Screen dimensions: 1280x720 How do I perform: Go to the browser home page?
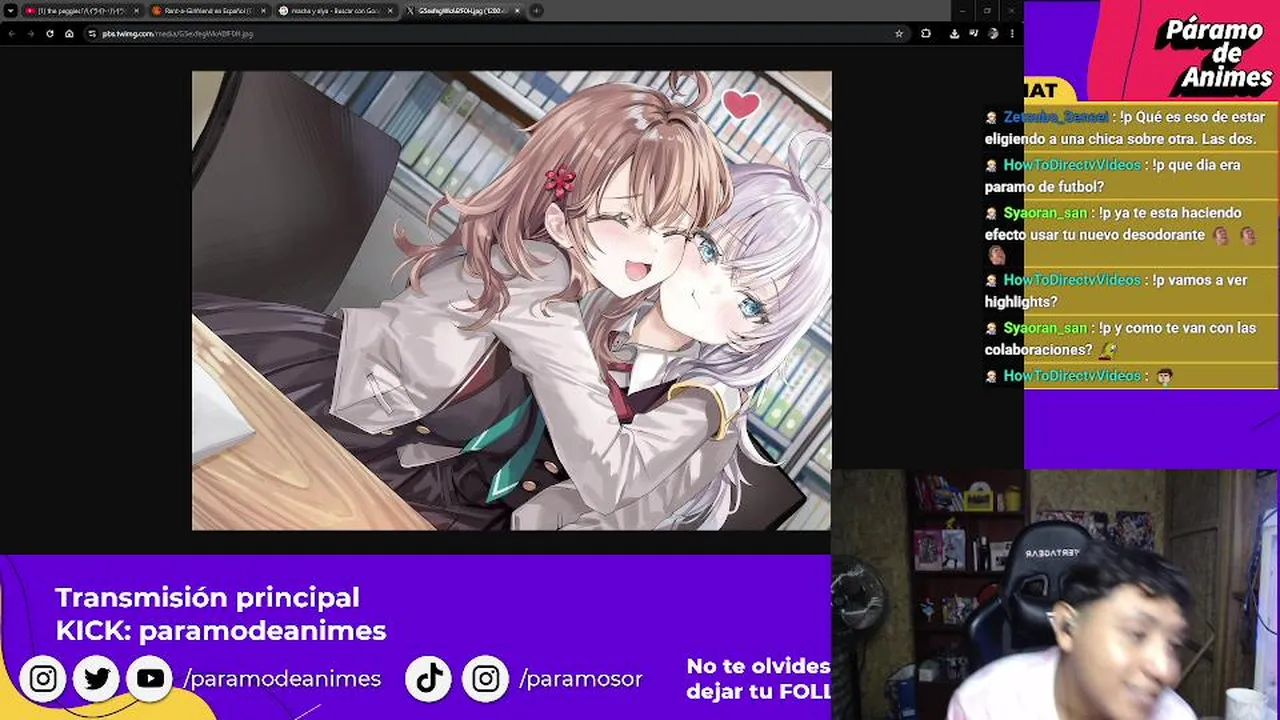pyautogui.click(x=69, y=33)
